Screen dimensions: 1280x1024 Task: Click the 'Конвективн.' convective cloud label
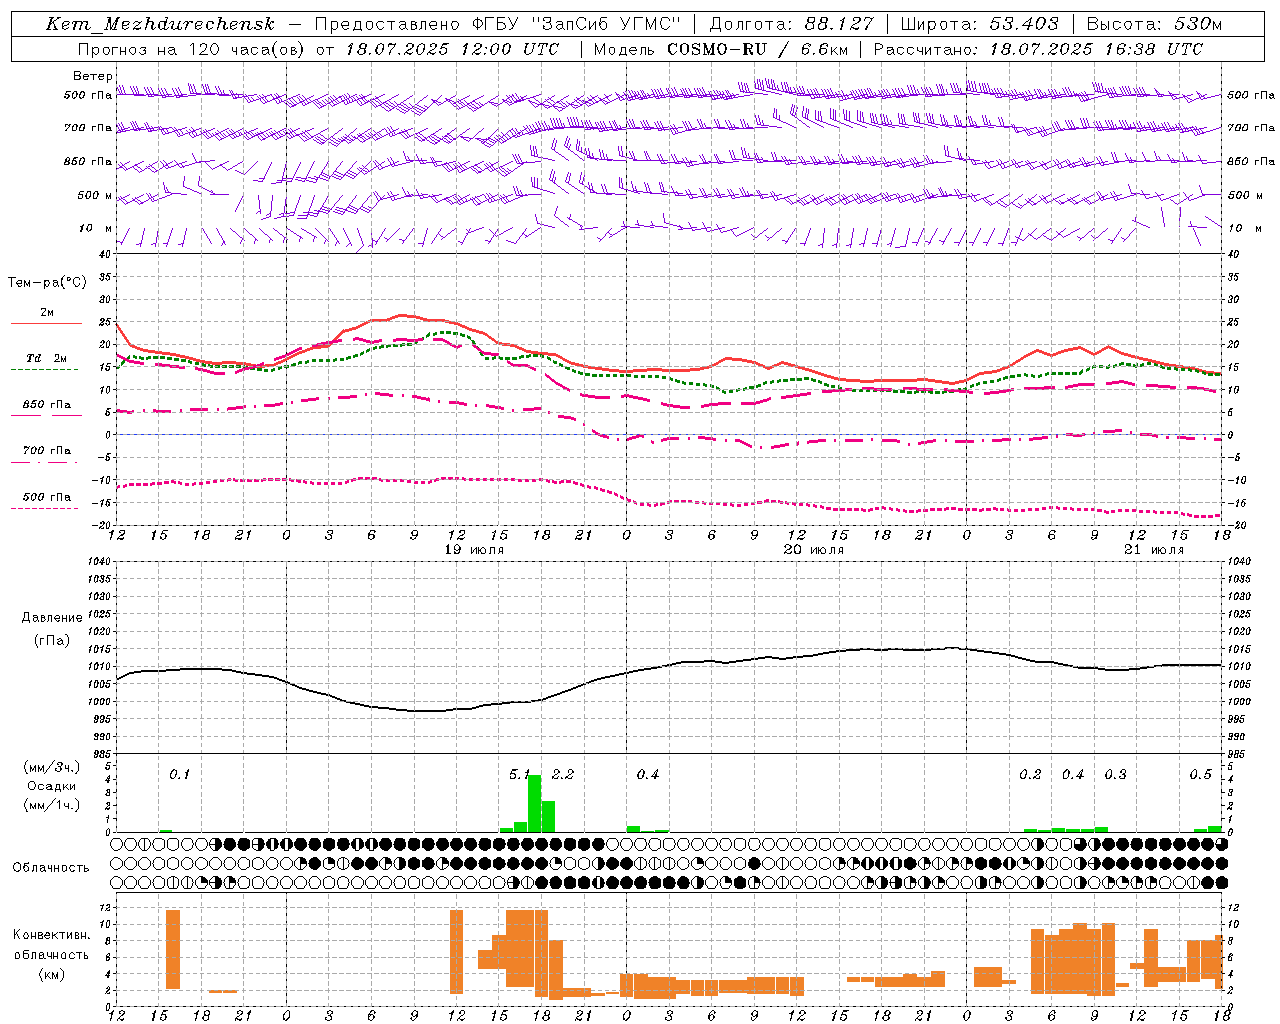pos(51,934)
